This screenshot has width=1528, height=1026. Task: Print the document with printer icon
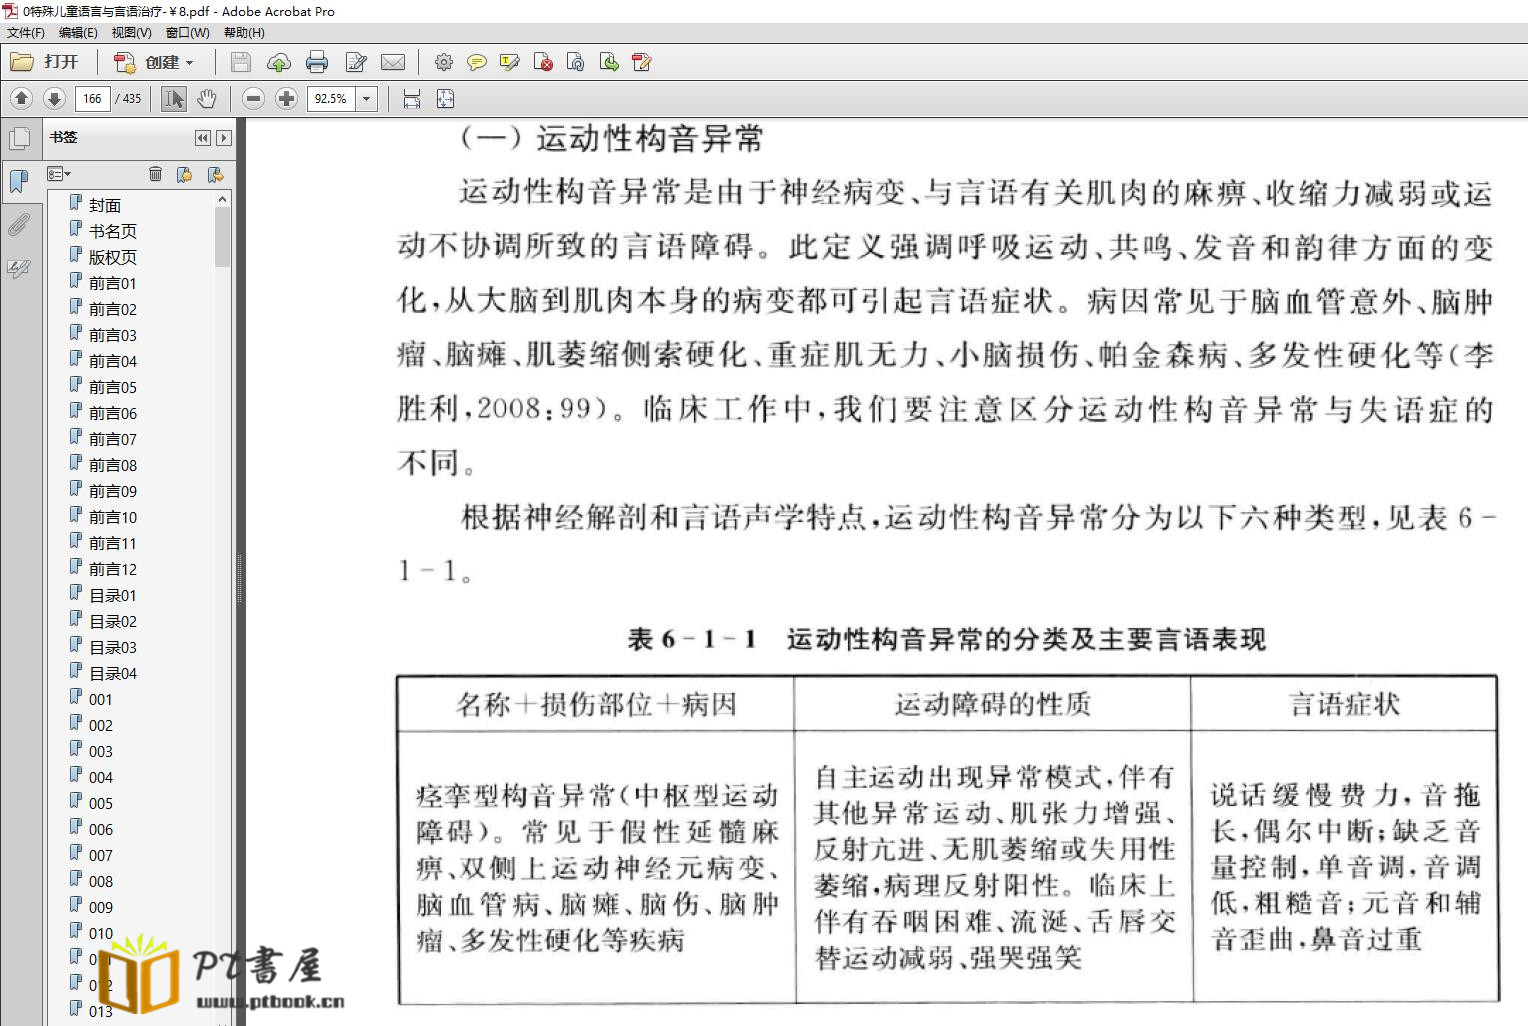(x=317, y=62)
